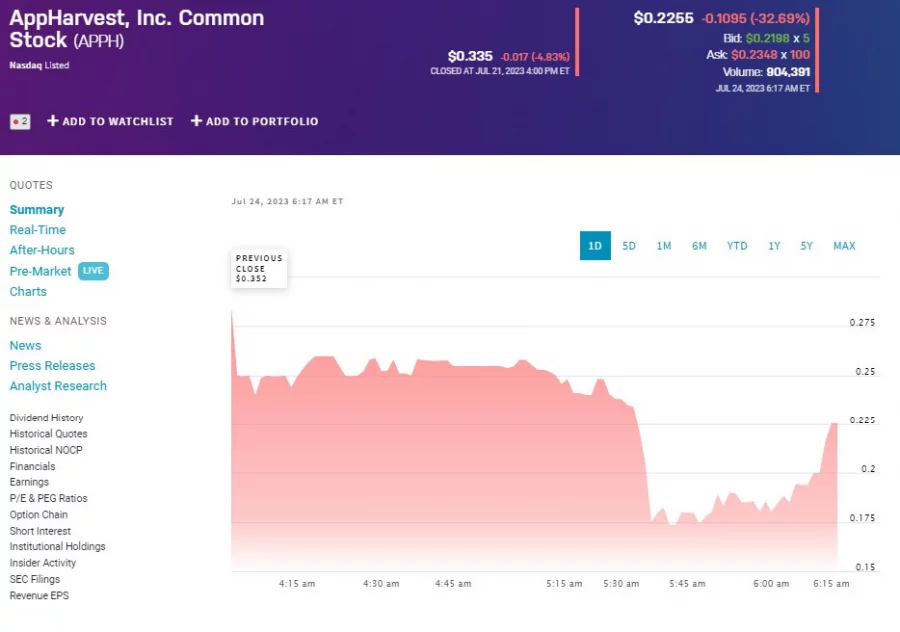Select the 1D chart range
Image resolution: width=900 pixels, height=632 pixels.
coord(595,245)
